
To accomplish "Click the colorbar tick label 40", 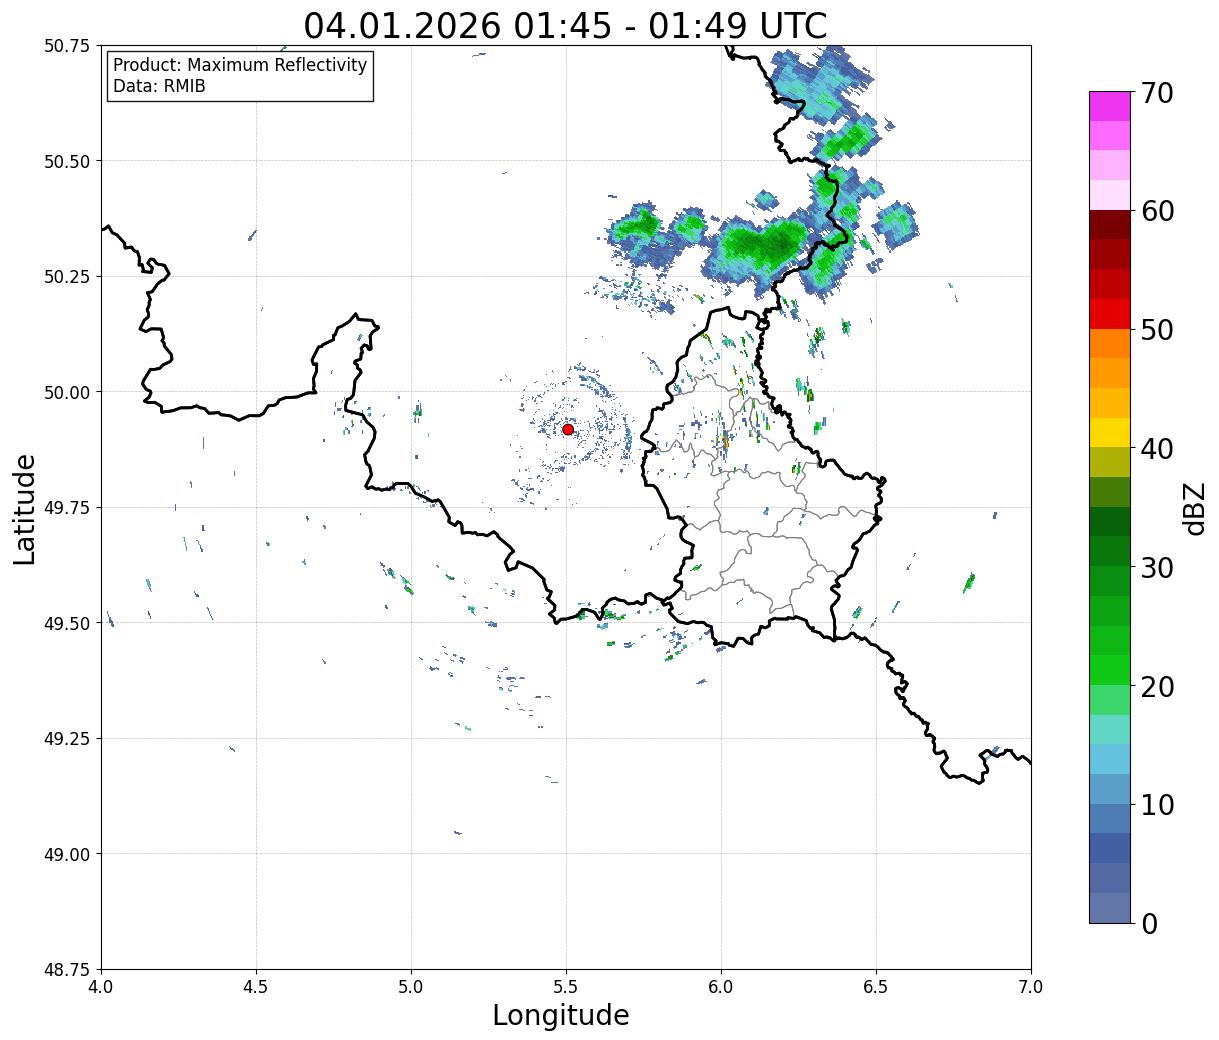I will (x=1156, y=449).
